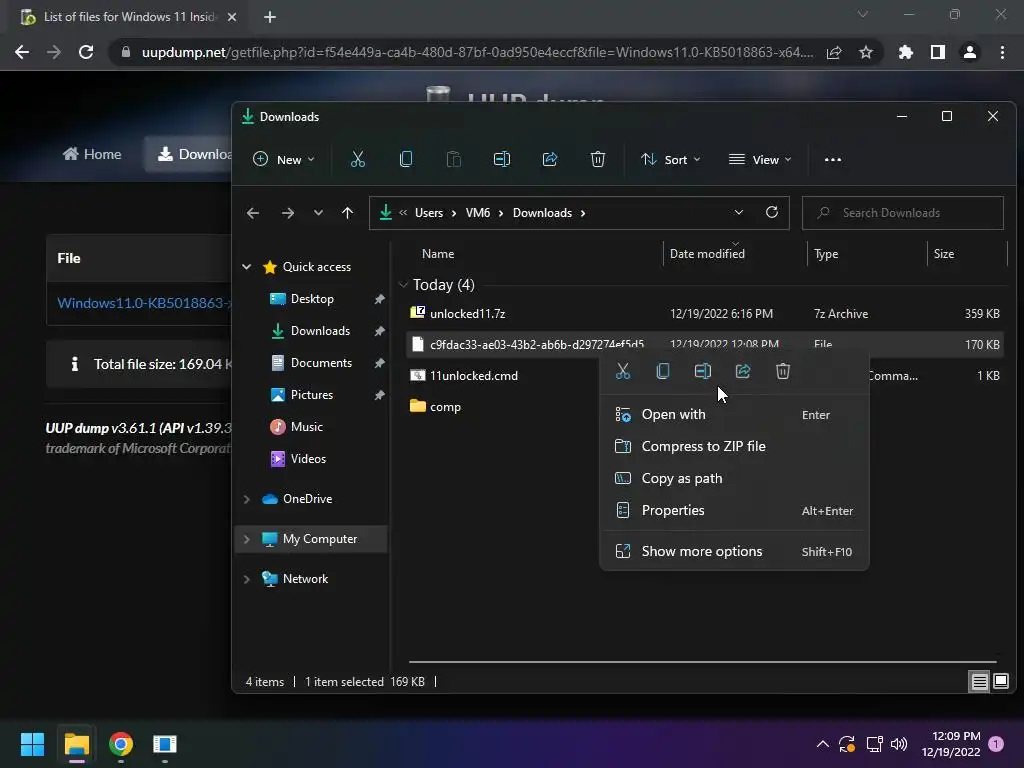Click the Copy icon in Explorer toolbar
This screenshot has height=768, width=1024.
click(406, 159)
